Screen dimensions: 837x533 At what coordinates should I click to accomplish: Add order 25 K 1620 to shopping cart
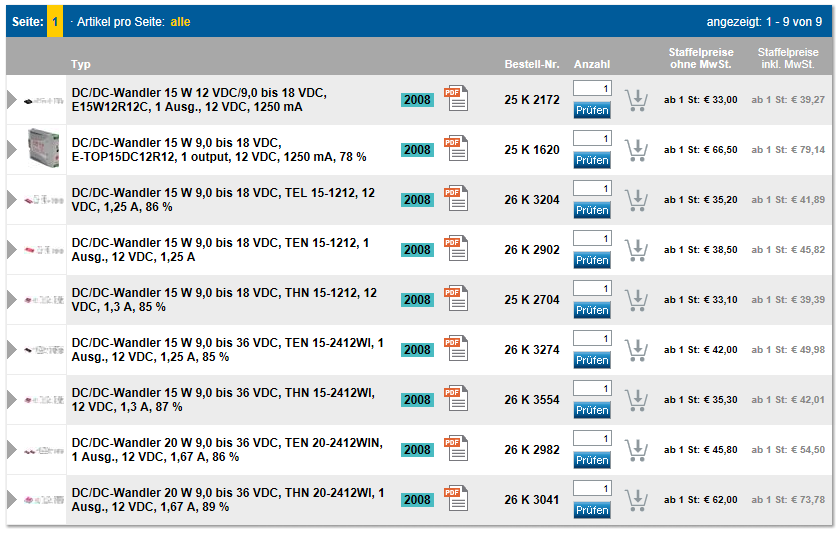point(636,150)
